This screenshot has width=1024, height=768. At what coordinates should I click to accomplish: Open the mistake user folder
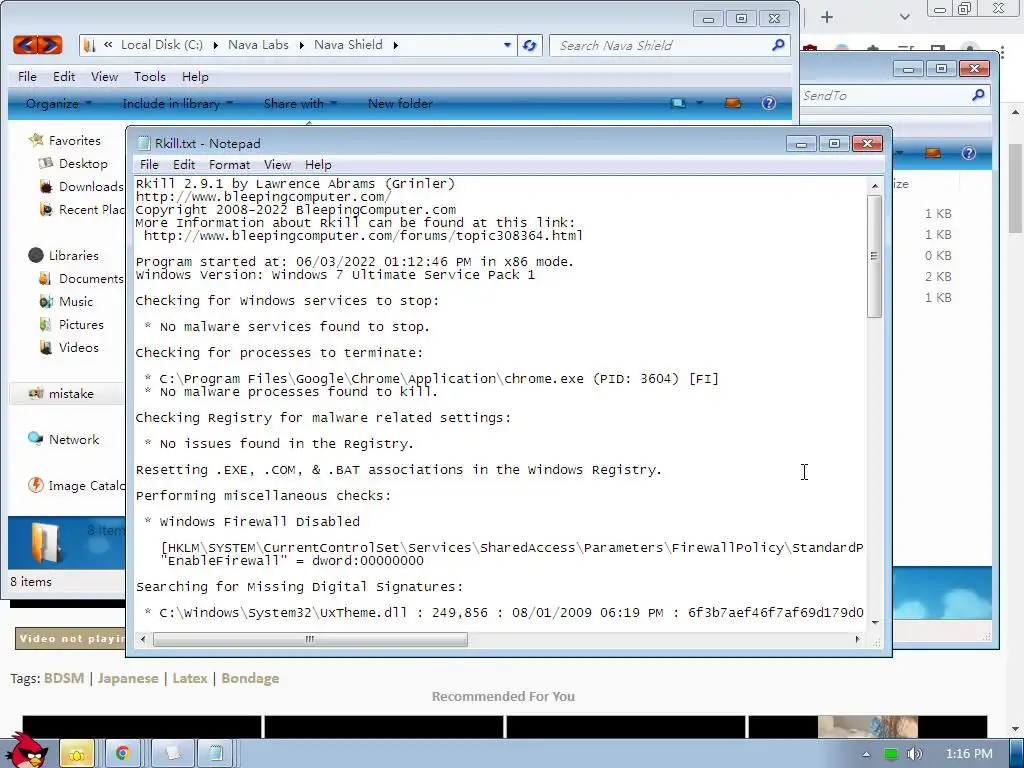[x=71, y=393]
